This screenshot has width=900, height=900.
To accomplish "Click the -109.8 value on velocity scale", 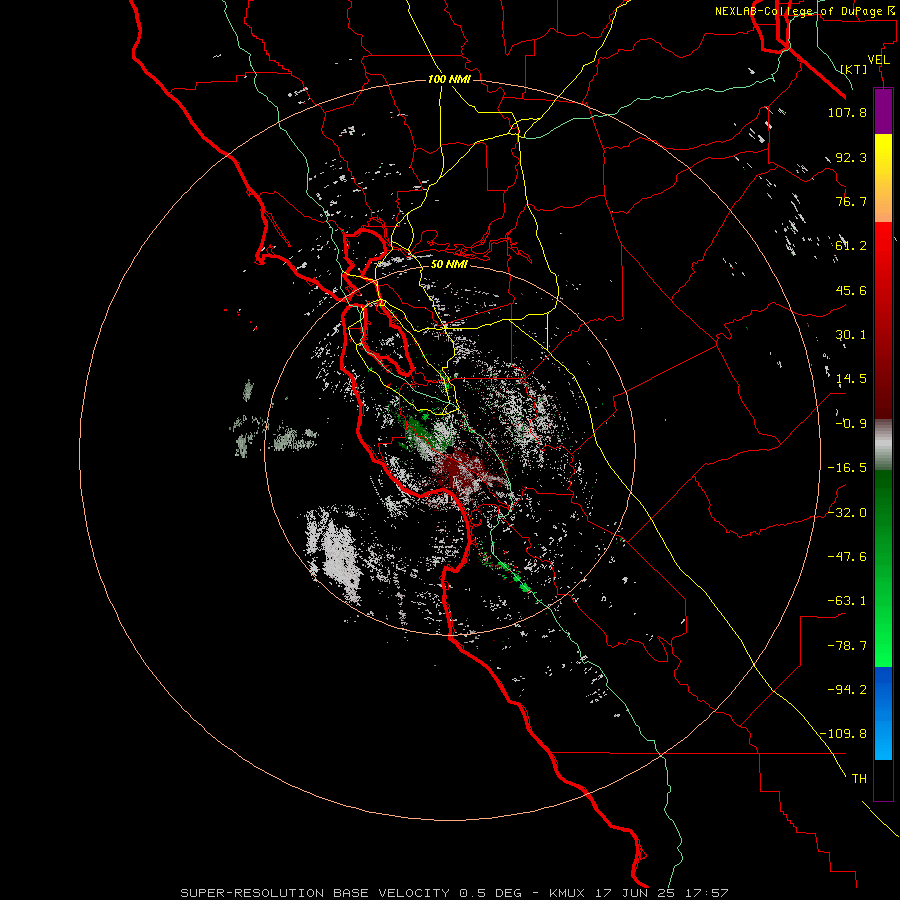I will click(x=844, y=734).
